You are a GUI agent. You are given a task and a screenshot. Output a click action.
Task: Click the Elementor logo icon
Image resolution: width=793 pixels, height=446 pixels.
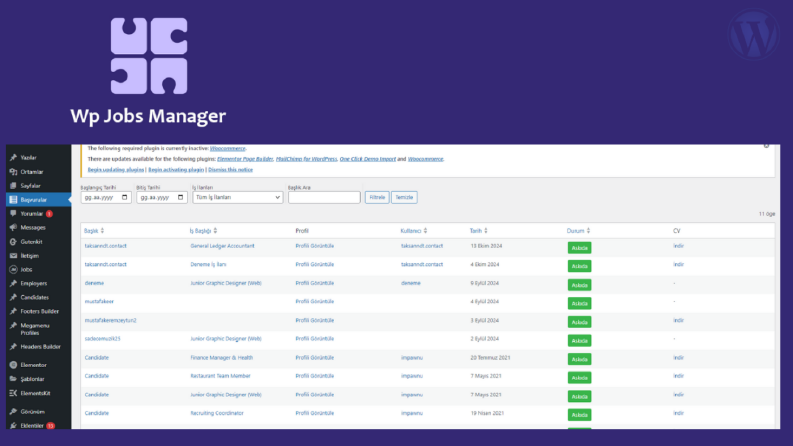coord(13,365)
